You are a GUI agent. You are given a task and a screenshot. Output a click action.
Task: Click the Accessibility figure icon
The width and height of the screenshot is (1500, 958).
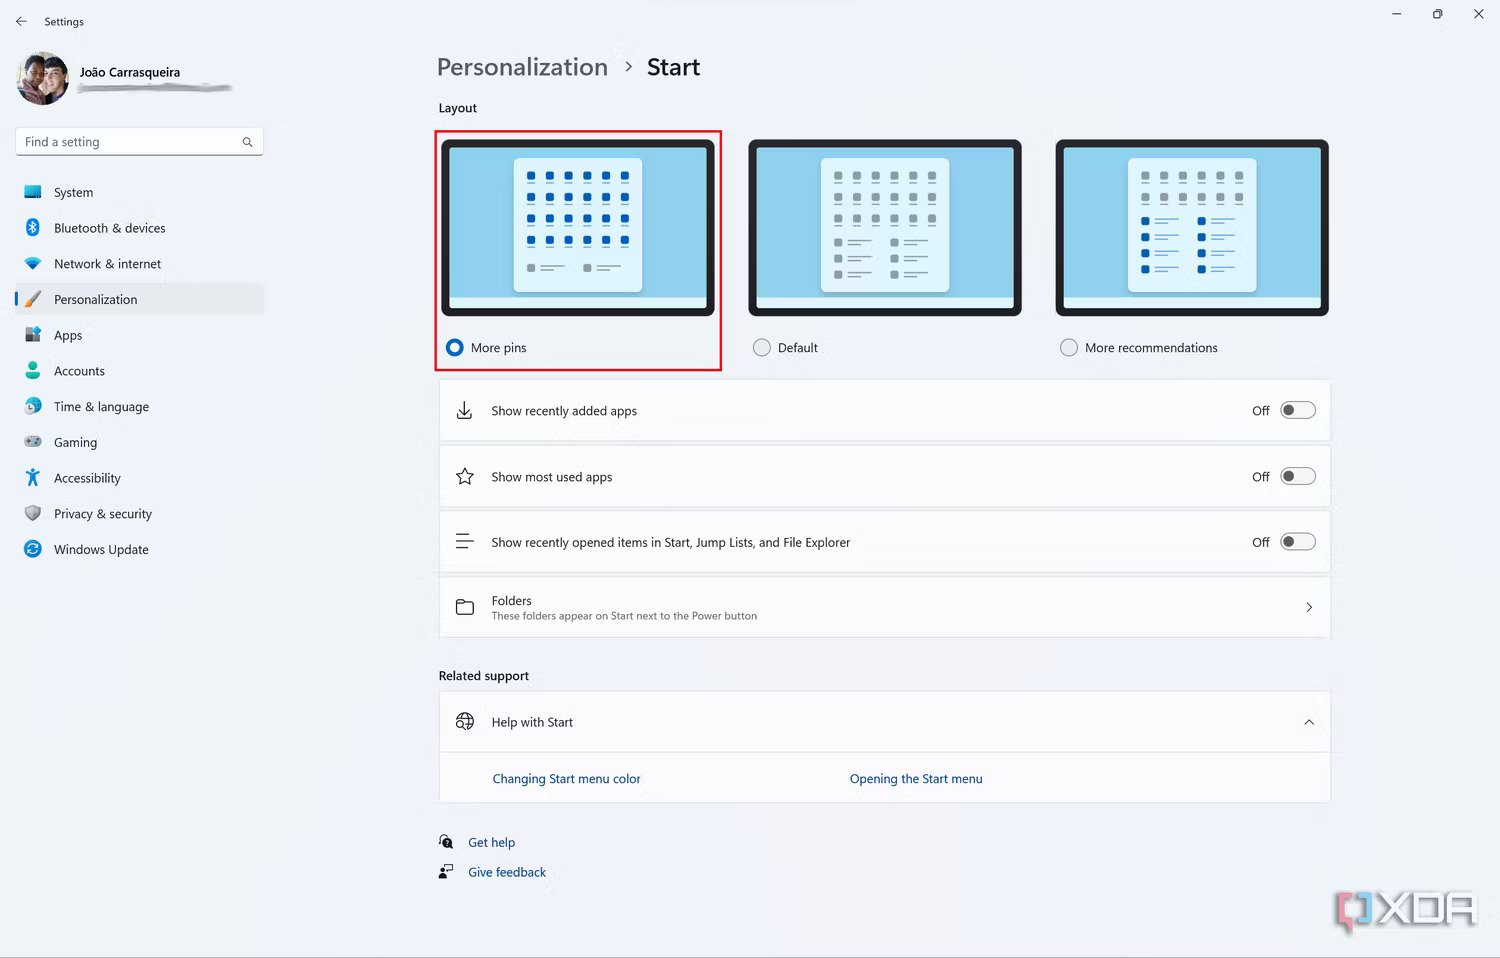coord(33,478)
